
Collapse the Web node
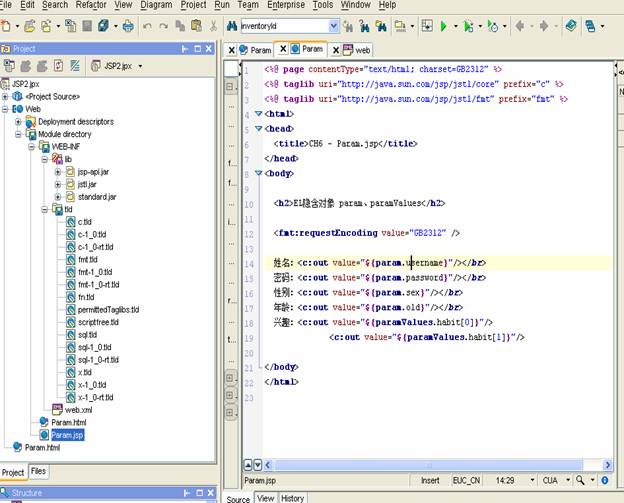tap(5, 109)
